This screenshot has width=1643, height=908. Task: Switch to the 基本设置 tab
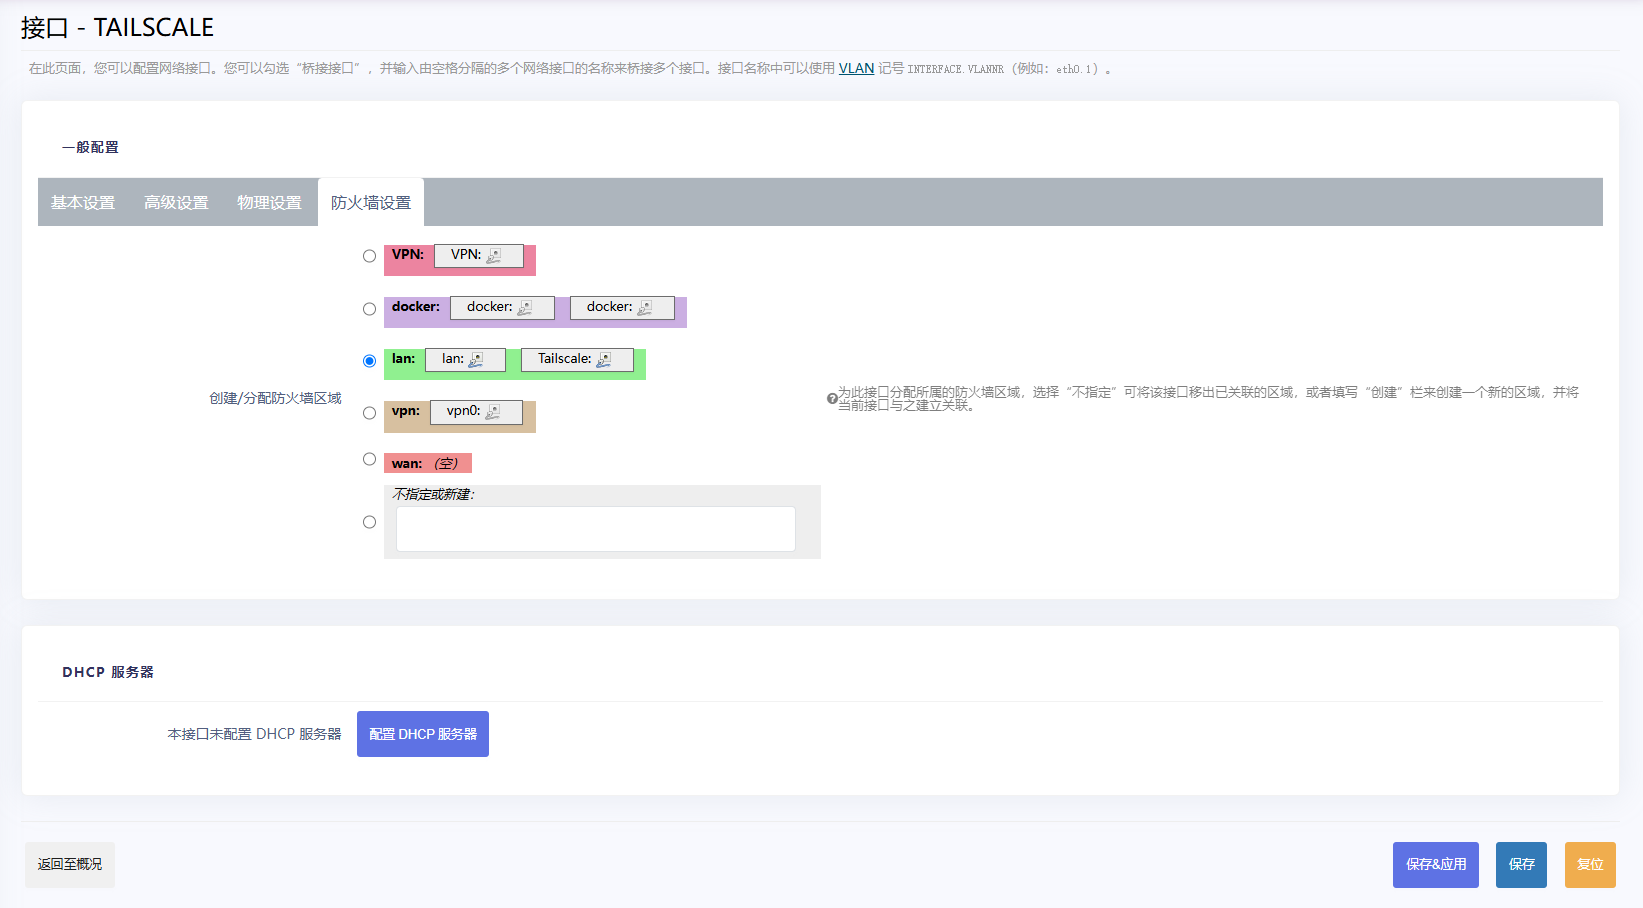pyautogui.click(x=83, y=203)
